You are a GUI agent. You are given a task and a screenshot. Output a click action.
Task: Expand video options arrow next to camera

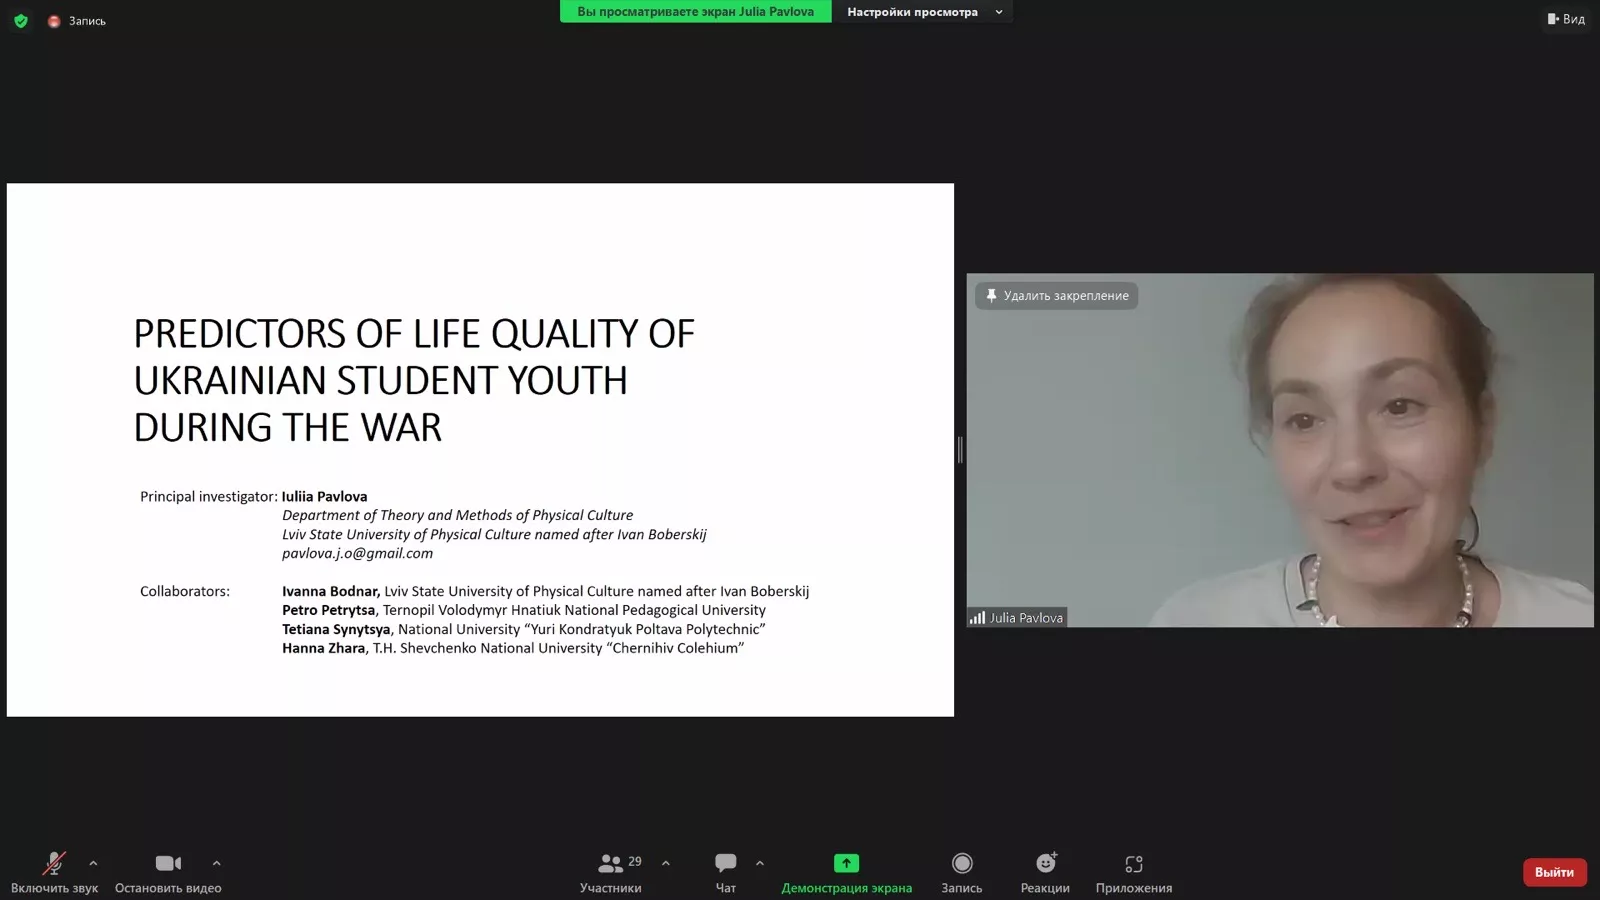pos(216,863)
